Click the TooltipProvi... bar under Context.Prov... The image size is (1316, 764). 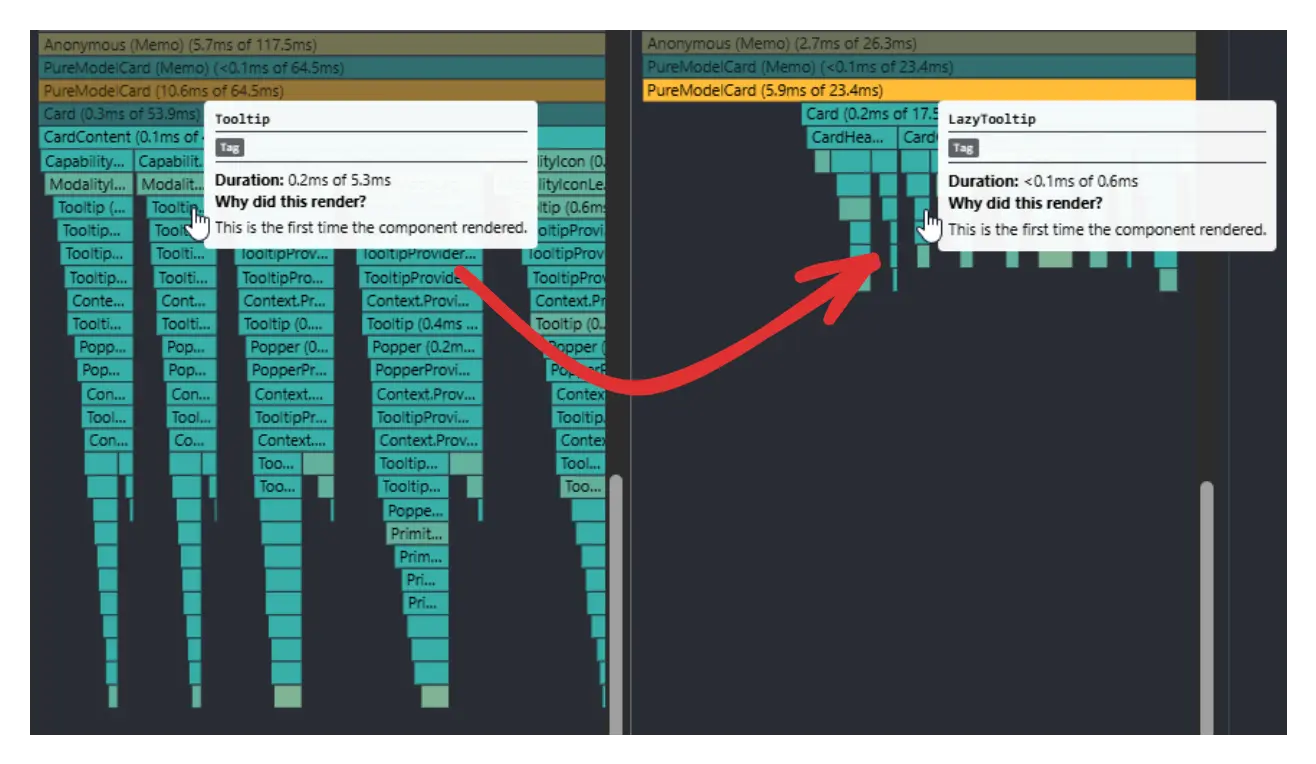428,417
